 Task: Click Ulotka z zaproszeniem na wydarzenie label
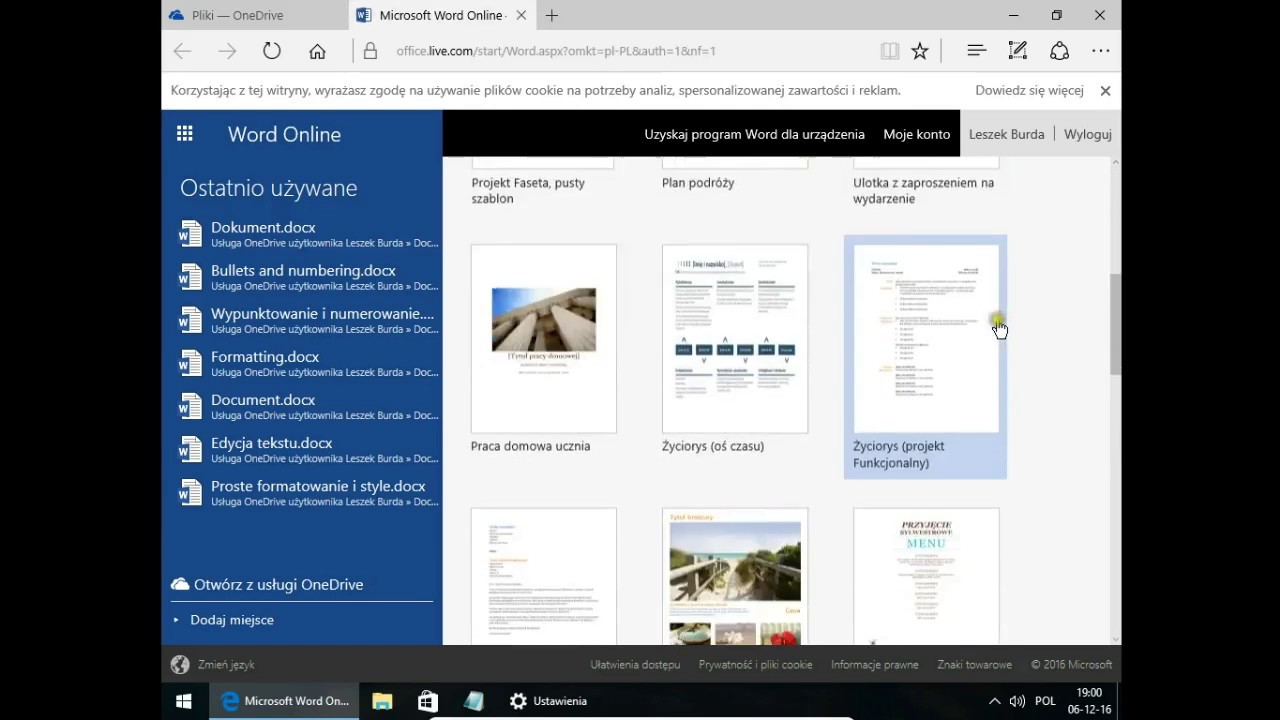tap(923, 190)
